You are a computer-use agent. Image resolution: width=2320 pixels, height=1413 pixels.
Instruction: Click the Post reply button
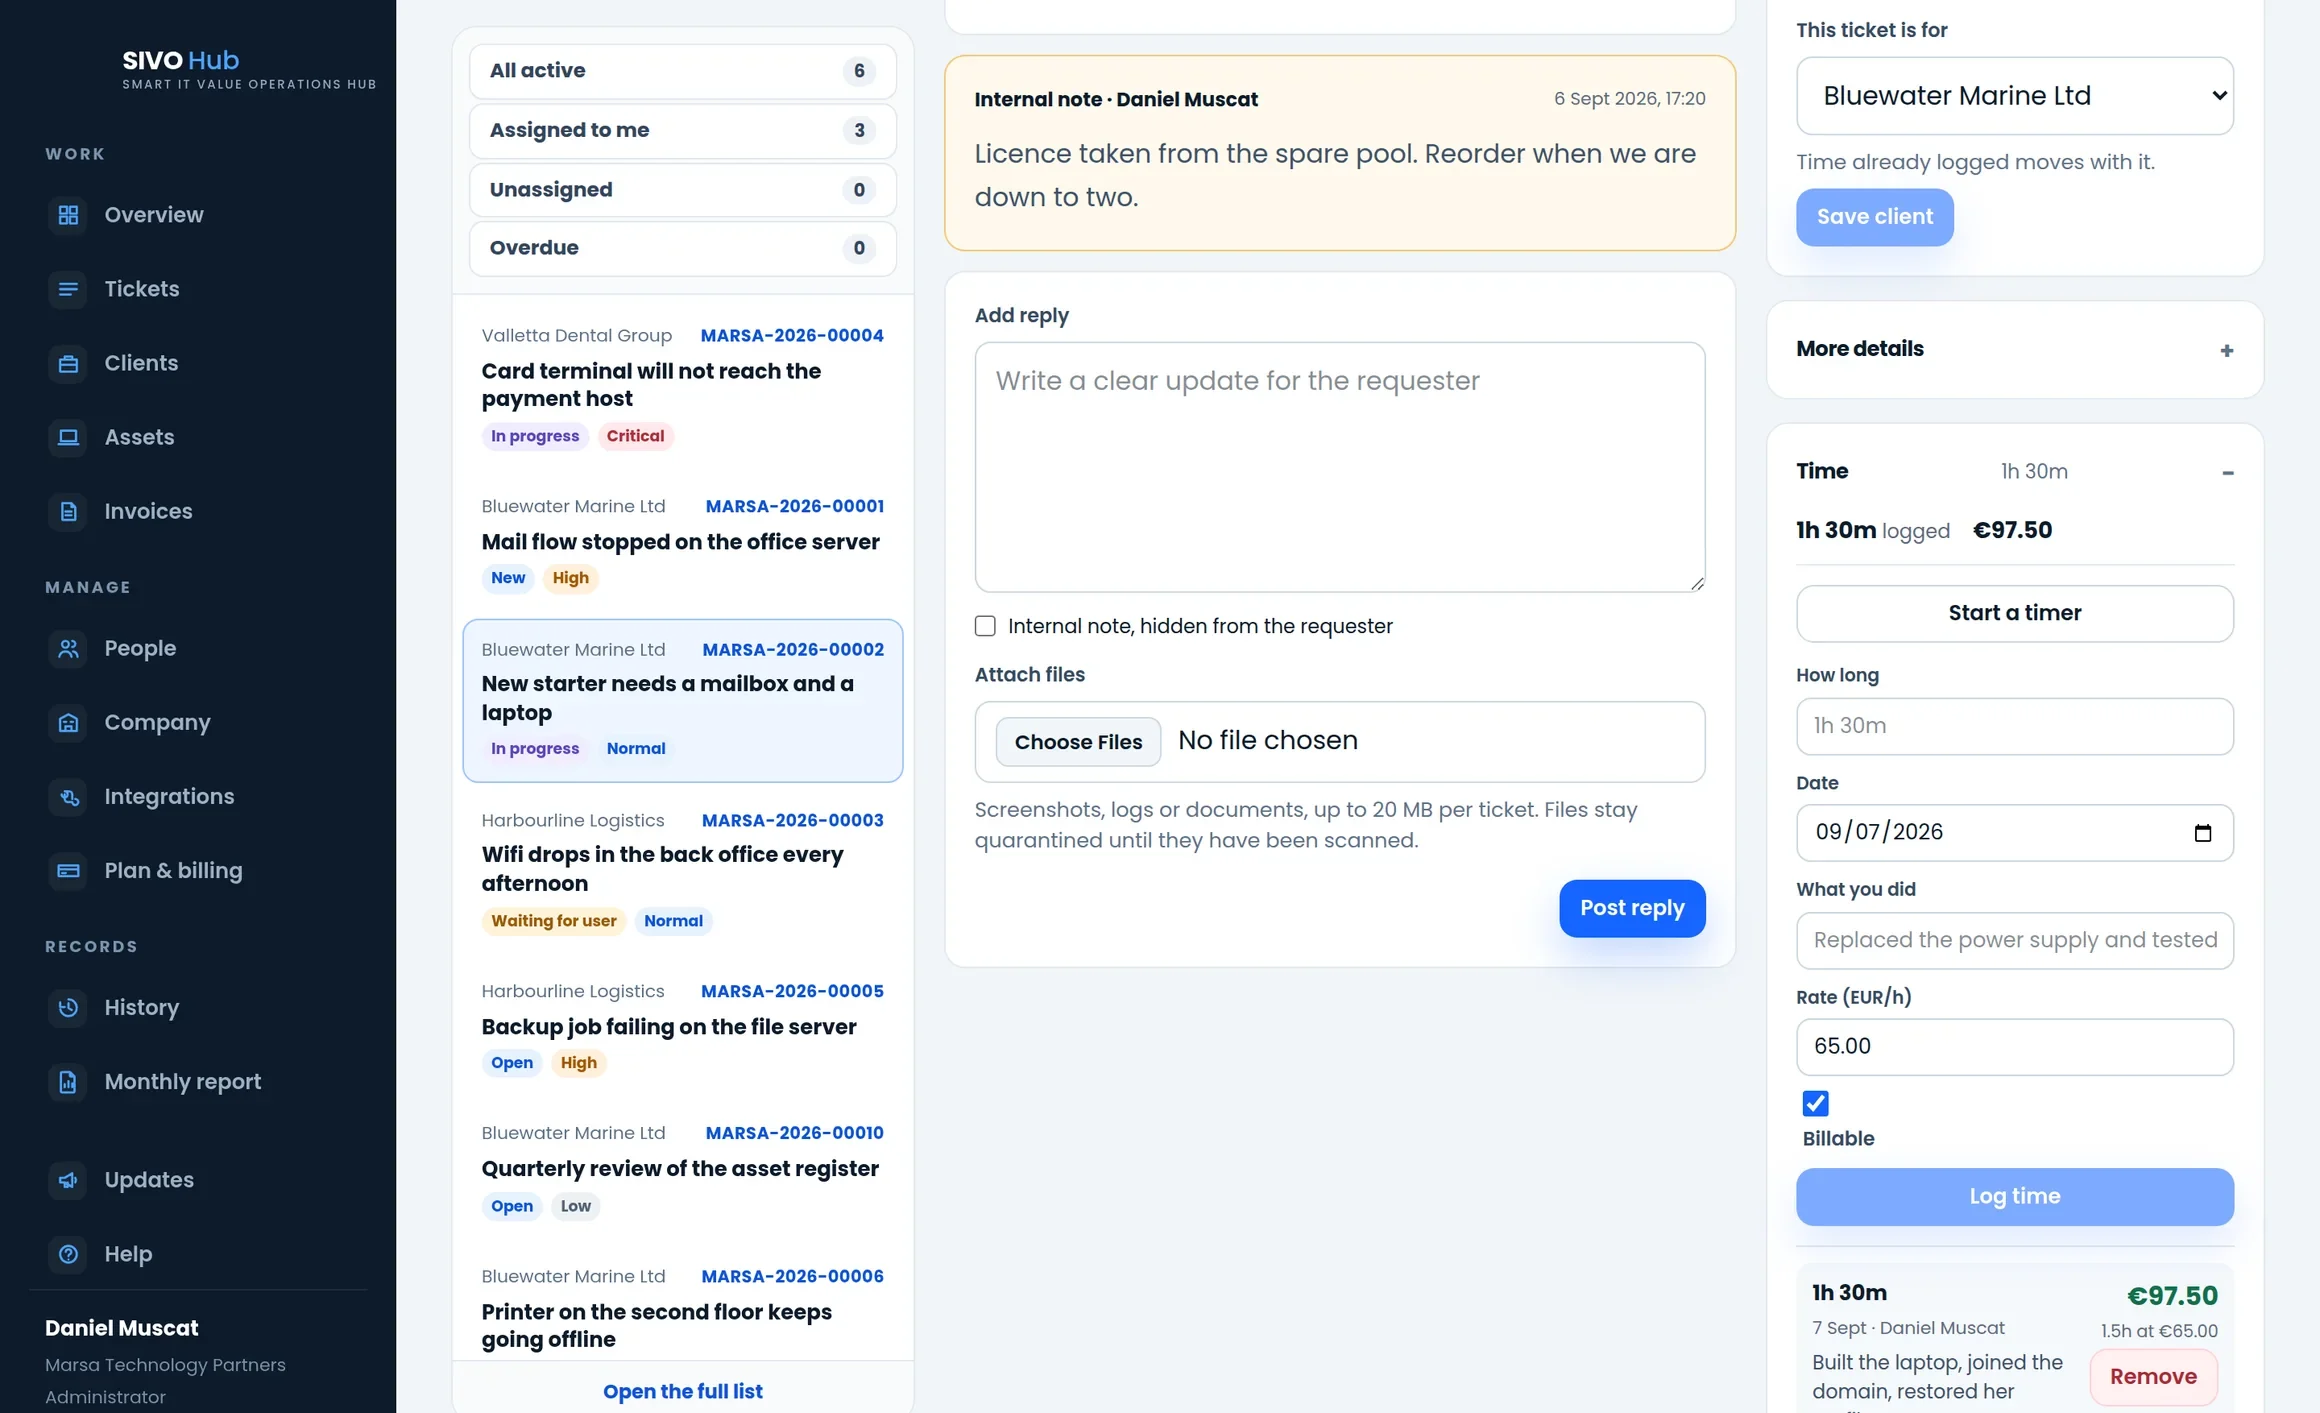(1632, 908)
